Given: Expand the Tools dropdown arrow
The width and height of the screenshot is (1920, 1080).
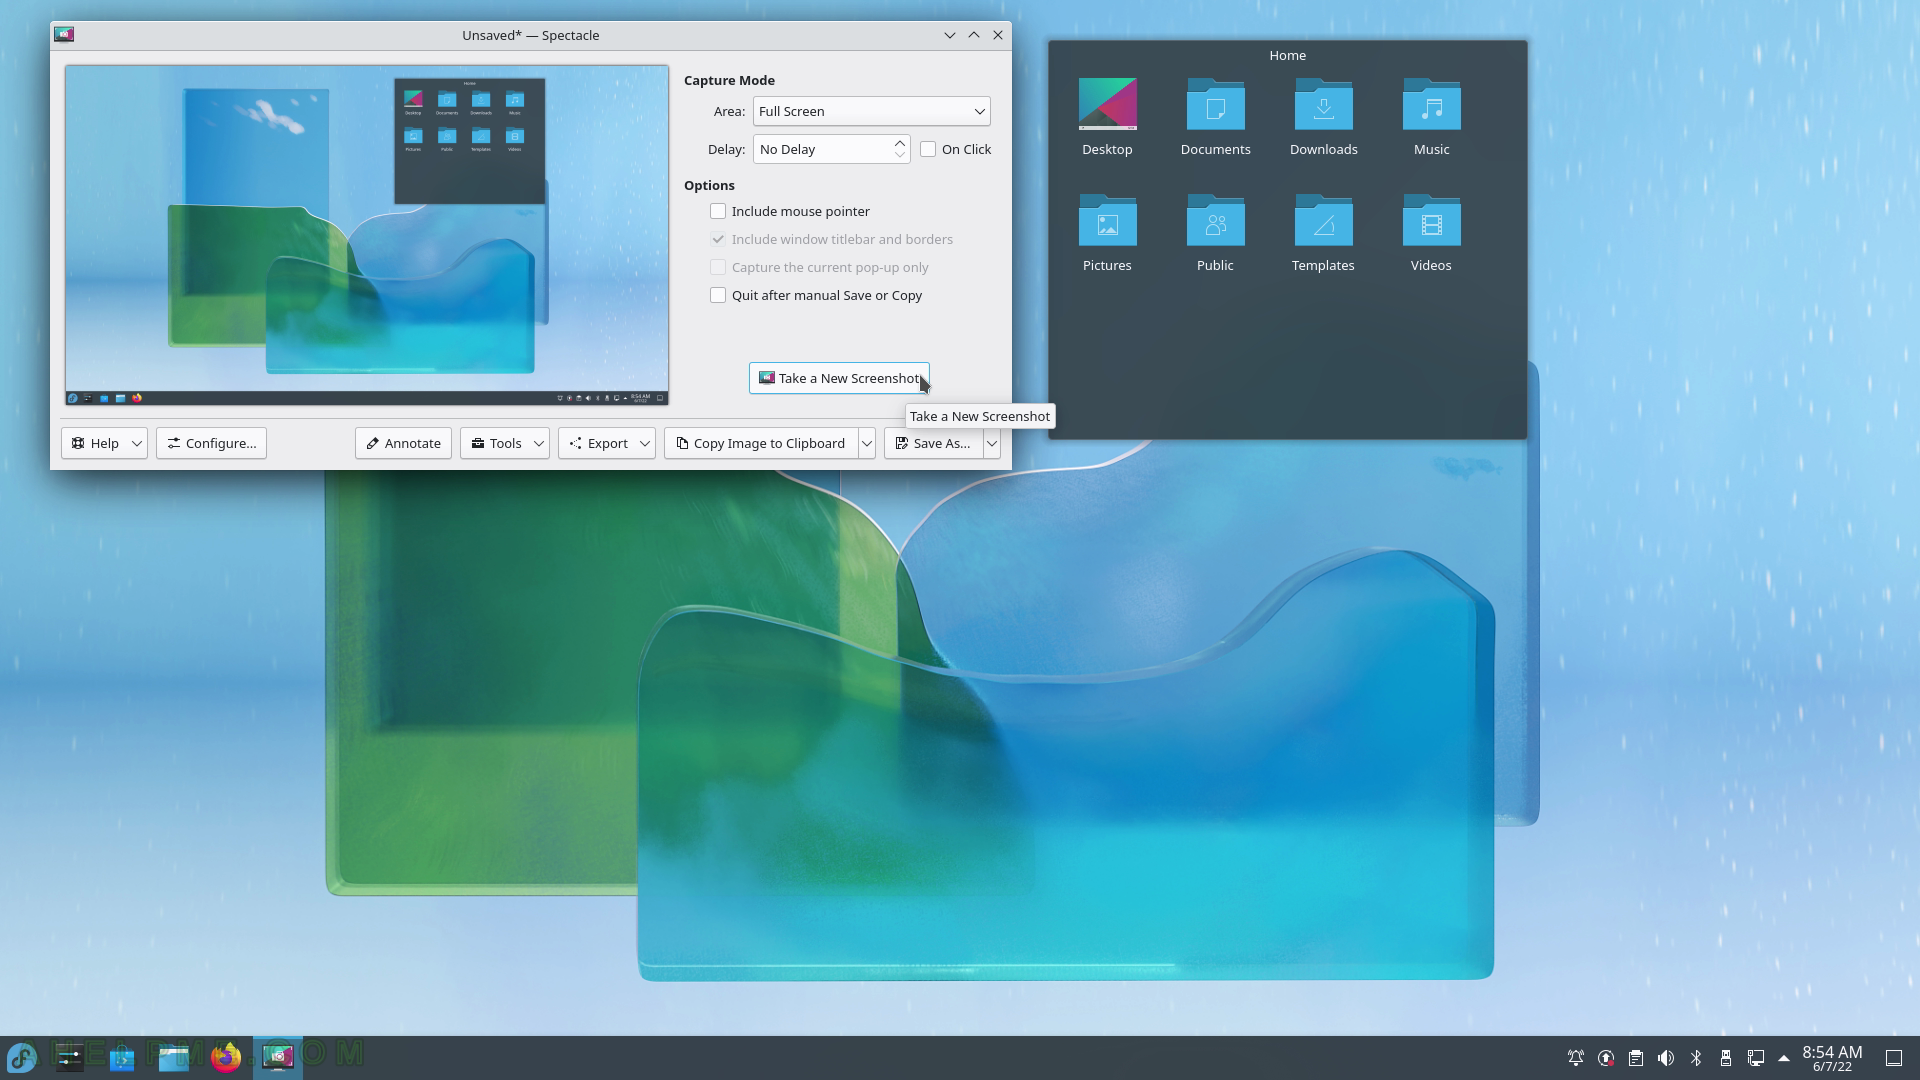Looking at the screenshot, I should 539,443.
